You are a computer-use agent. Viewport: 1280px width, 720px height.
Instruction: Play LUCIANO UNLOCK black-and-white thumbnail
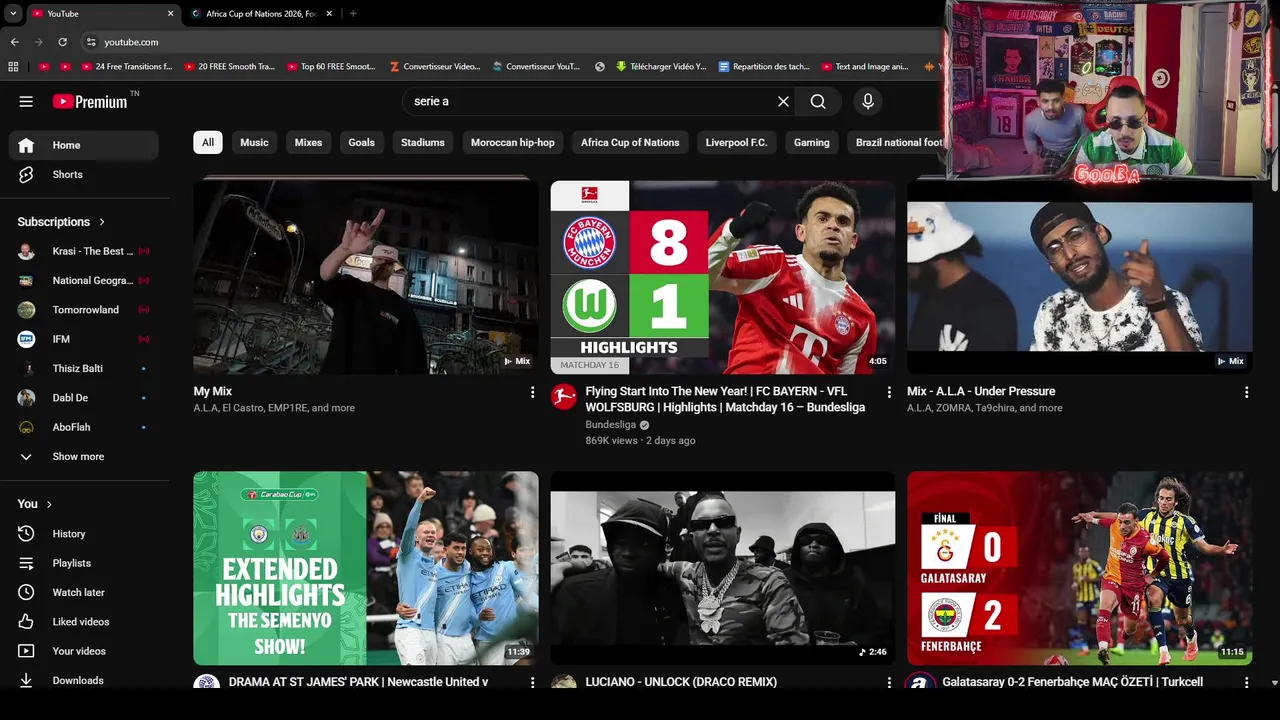pos(723,568)
